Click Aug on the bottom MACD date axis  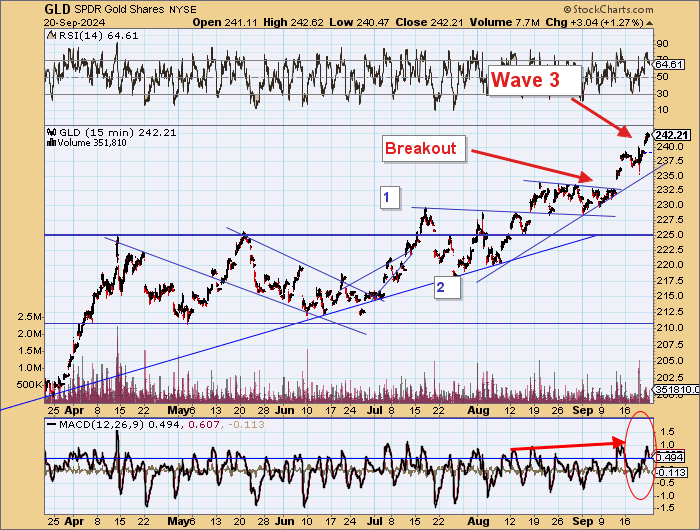point(478,521)
